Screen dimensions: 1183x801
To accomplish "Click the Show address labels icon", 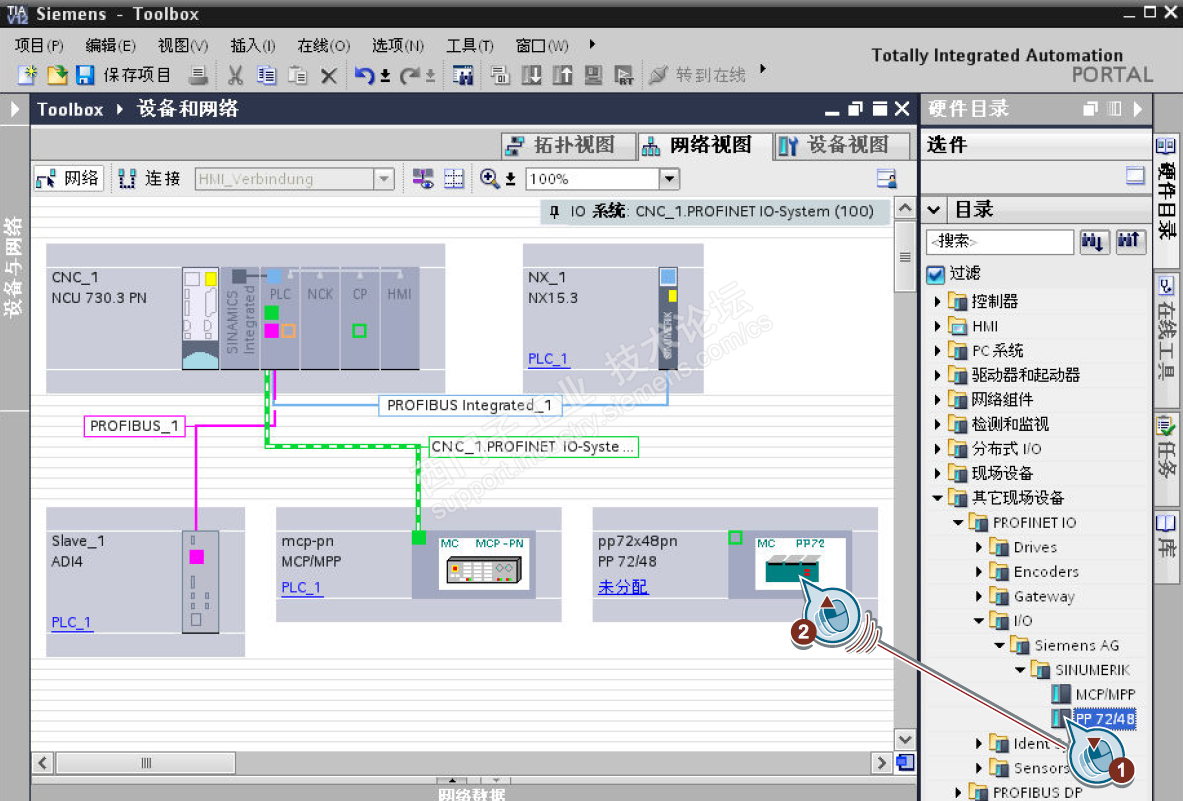I will (422, 179).
